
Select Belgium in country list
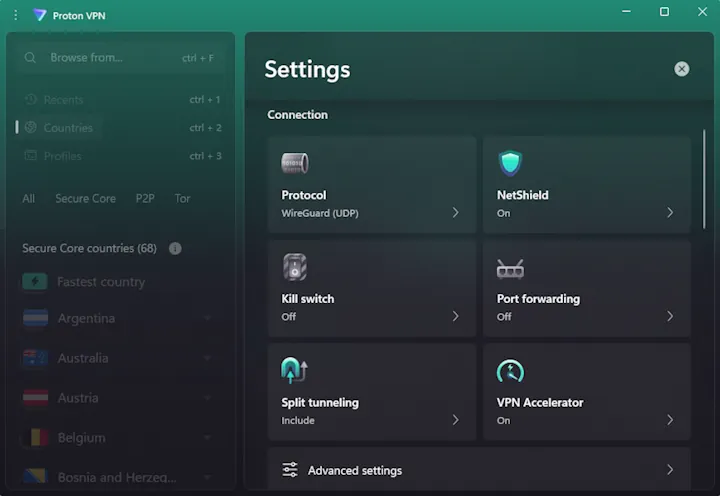[82, 438]
